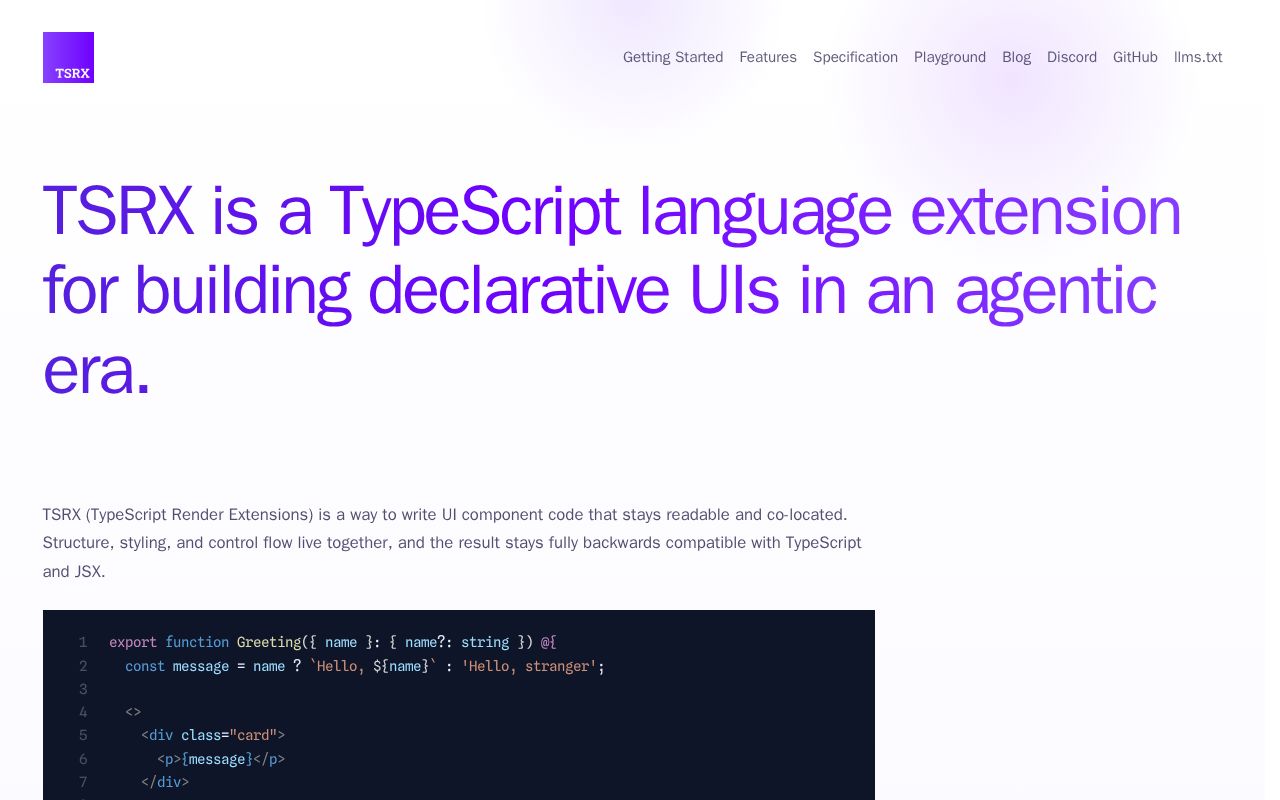This screenshot has width=1280, height=800.
Task: Click the 'TSRX is a TypeScript language extension' headline
Action: [612, 290]
